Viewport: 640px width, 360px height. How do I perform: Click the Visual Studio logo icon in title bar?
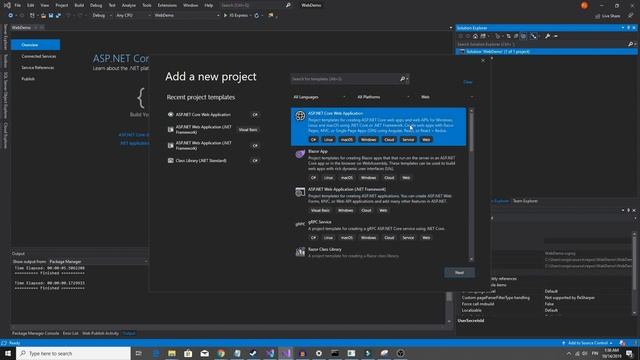click(x=7, y=5)
